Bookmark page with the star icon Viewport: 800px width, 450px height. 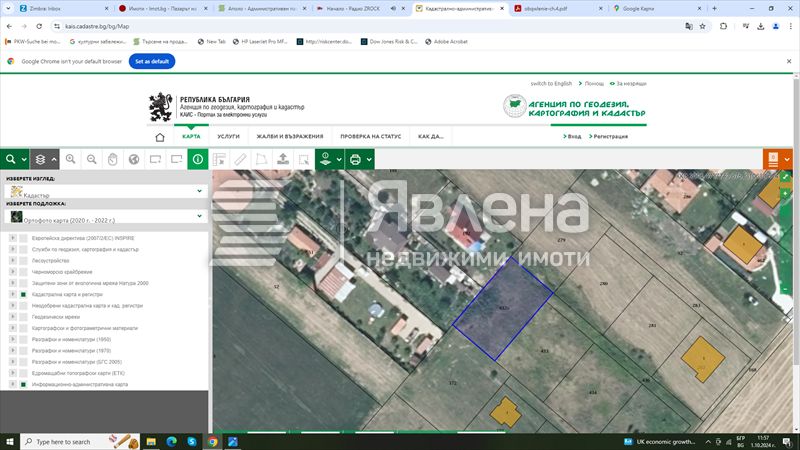(x=703, y=26)
